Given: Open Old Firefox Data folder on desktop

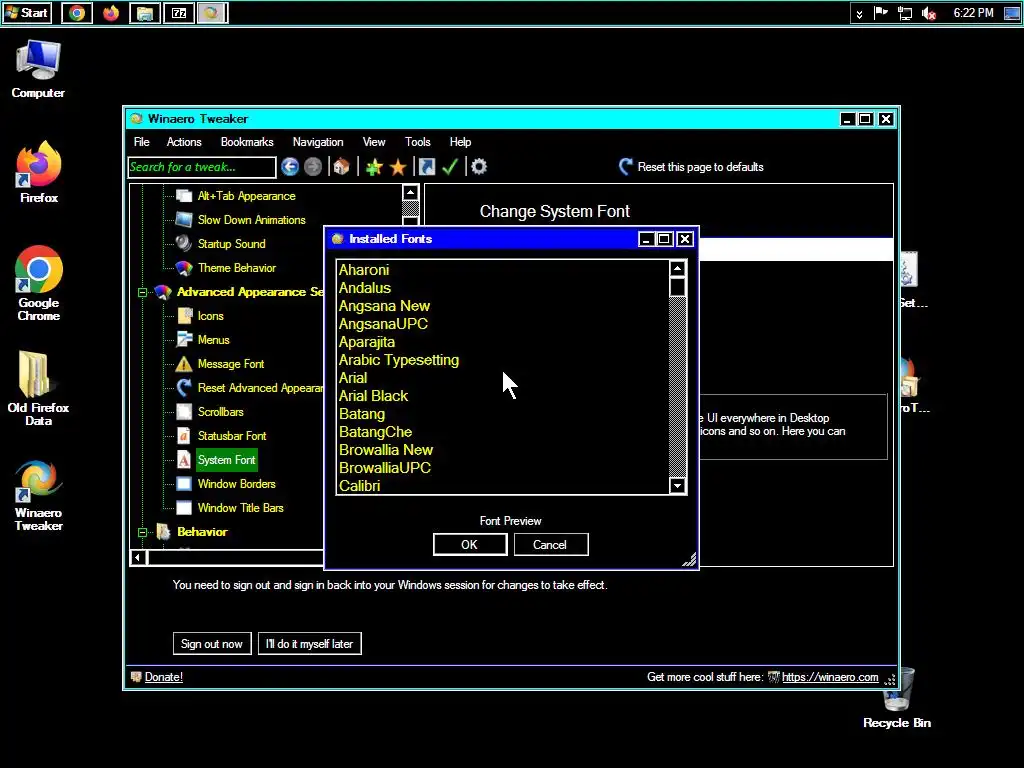Looking at the screenshot, I should coord(38,389).
